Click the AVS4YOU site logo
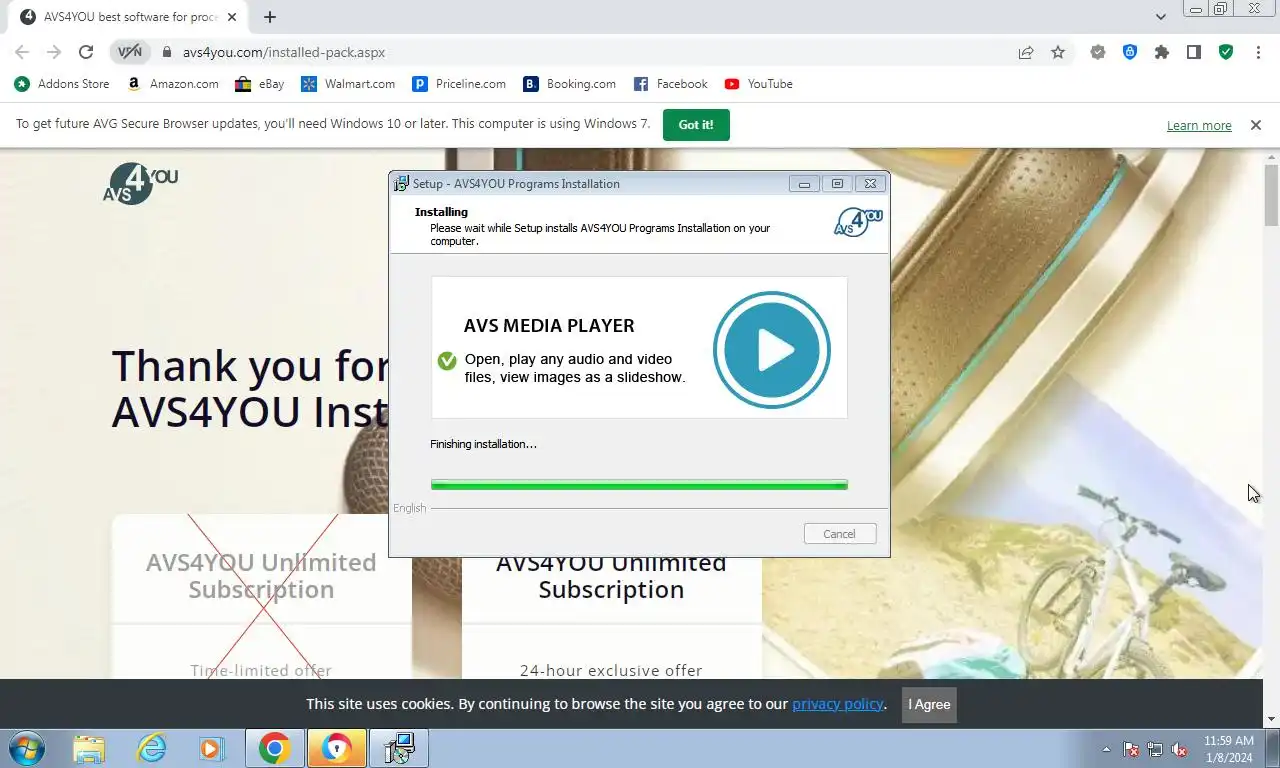 (x=141, y=183)
